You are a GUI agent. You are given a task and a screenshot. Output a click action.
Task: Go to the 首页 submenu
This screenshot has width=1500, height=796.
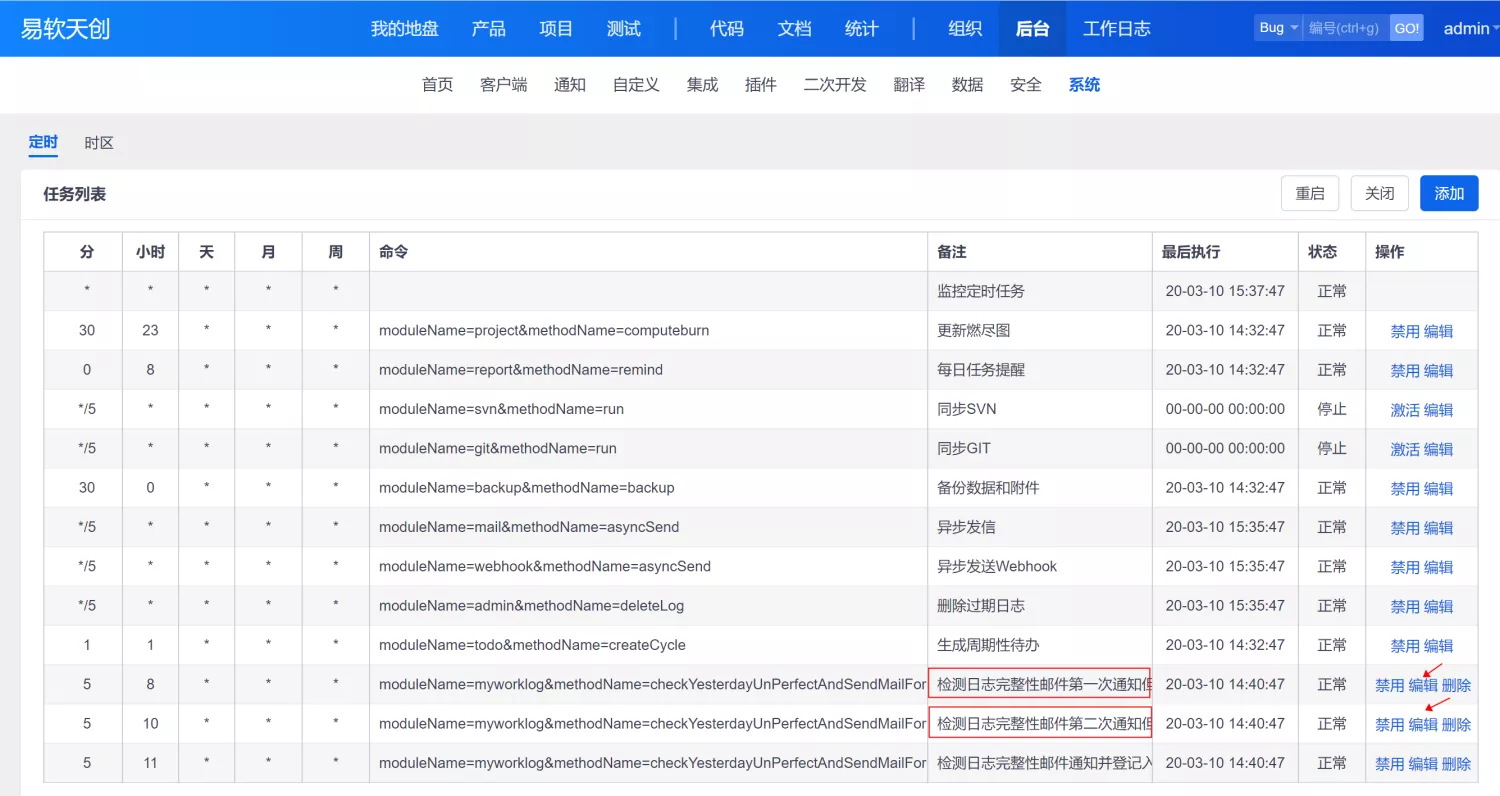pyautogui.click(x=437, y=85)
